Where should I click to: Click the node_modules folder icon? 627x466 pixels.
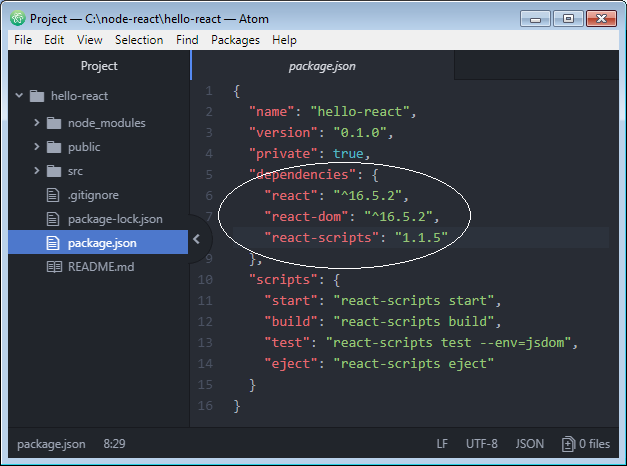point(54,123)
